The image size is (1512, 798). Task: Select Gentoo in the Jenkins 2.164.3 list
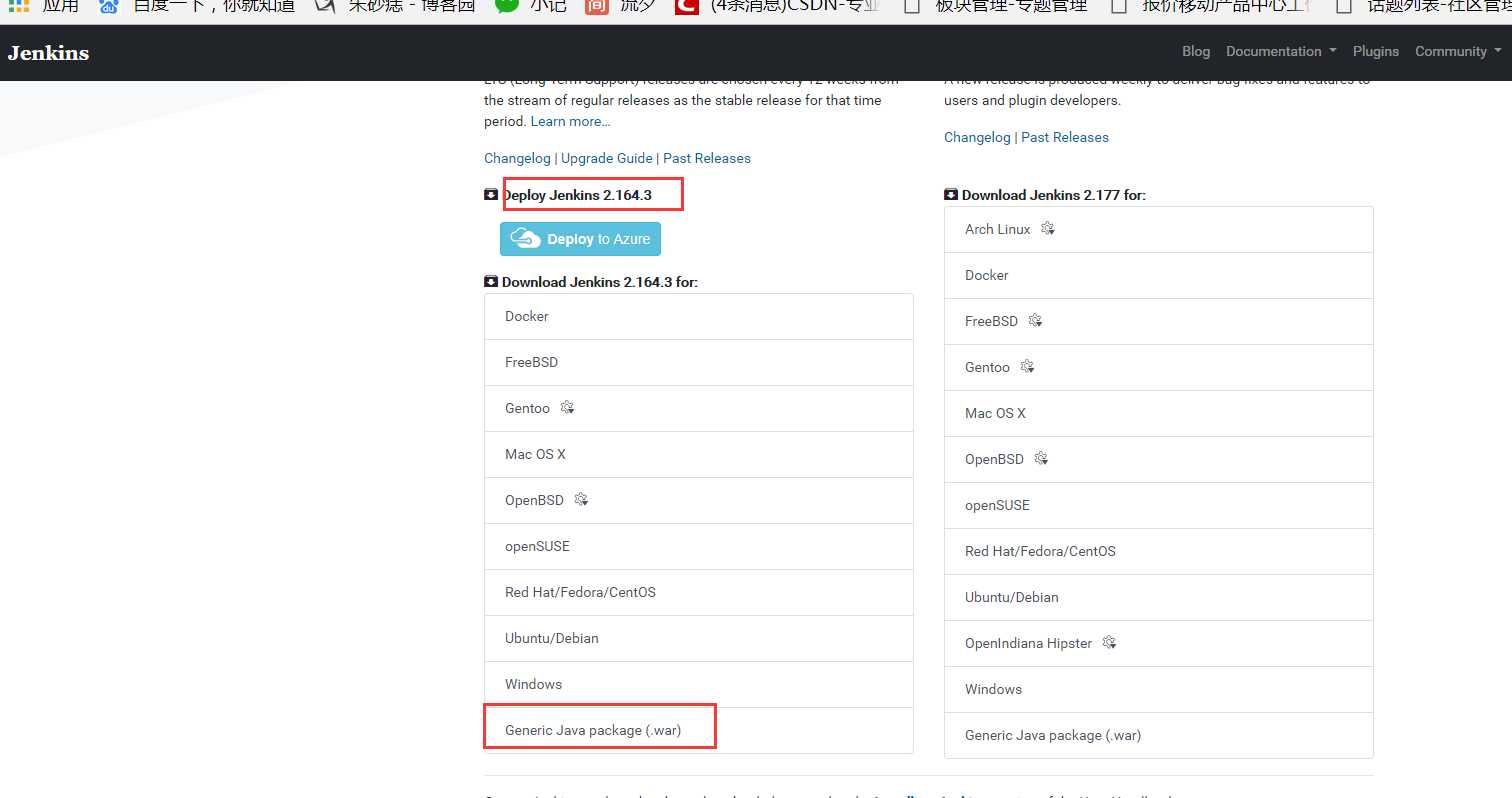pos(699,408)
